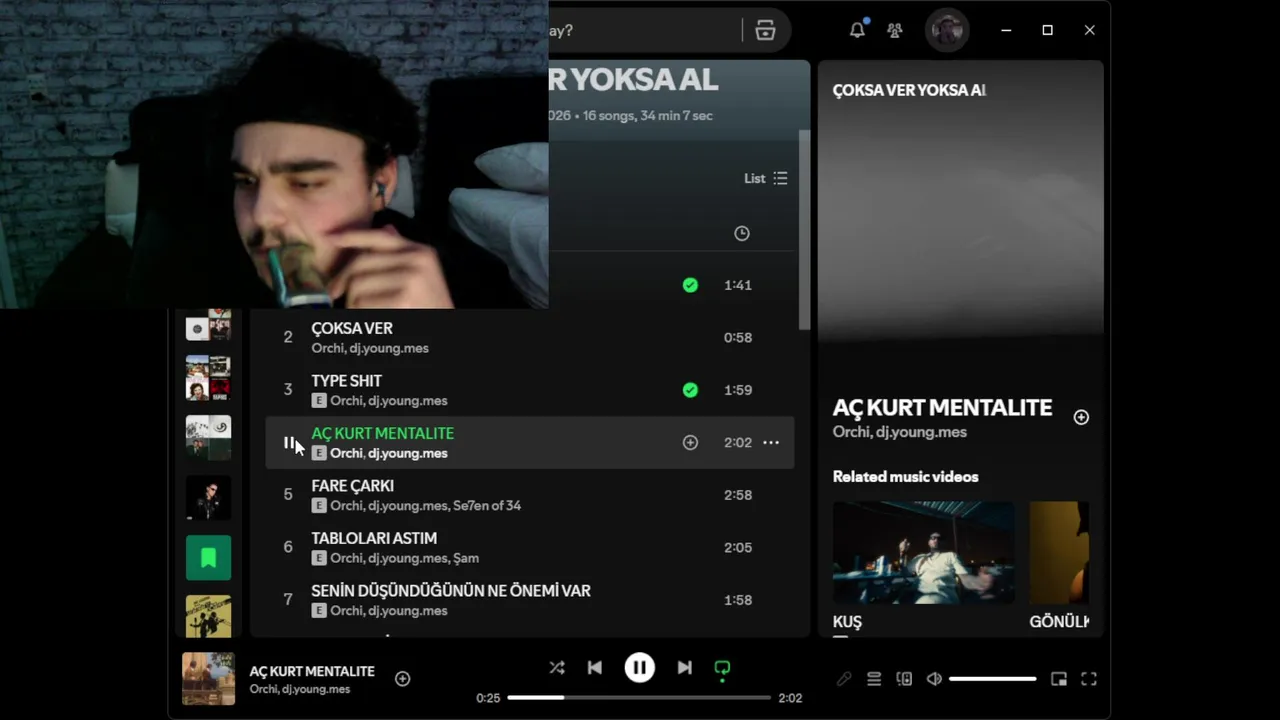Open the mini player

(x=1059, y=679)
